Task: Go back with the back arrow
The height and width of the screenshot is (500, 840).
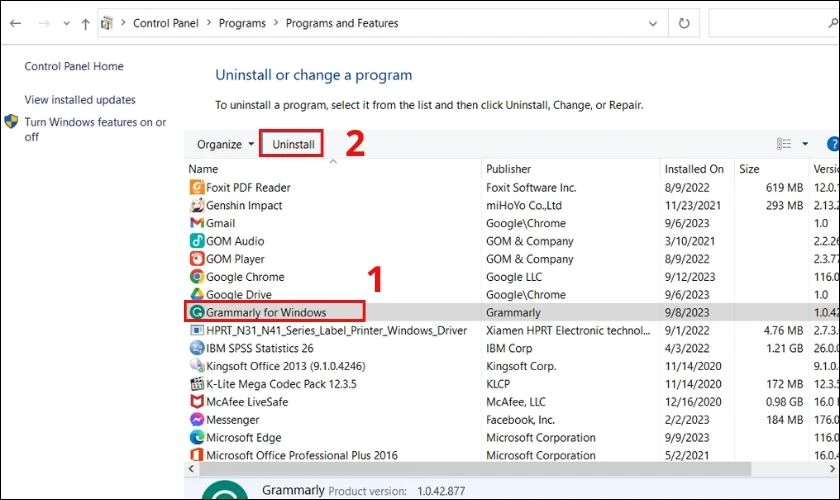Action: point(16,23)
